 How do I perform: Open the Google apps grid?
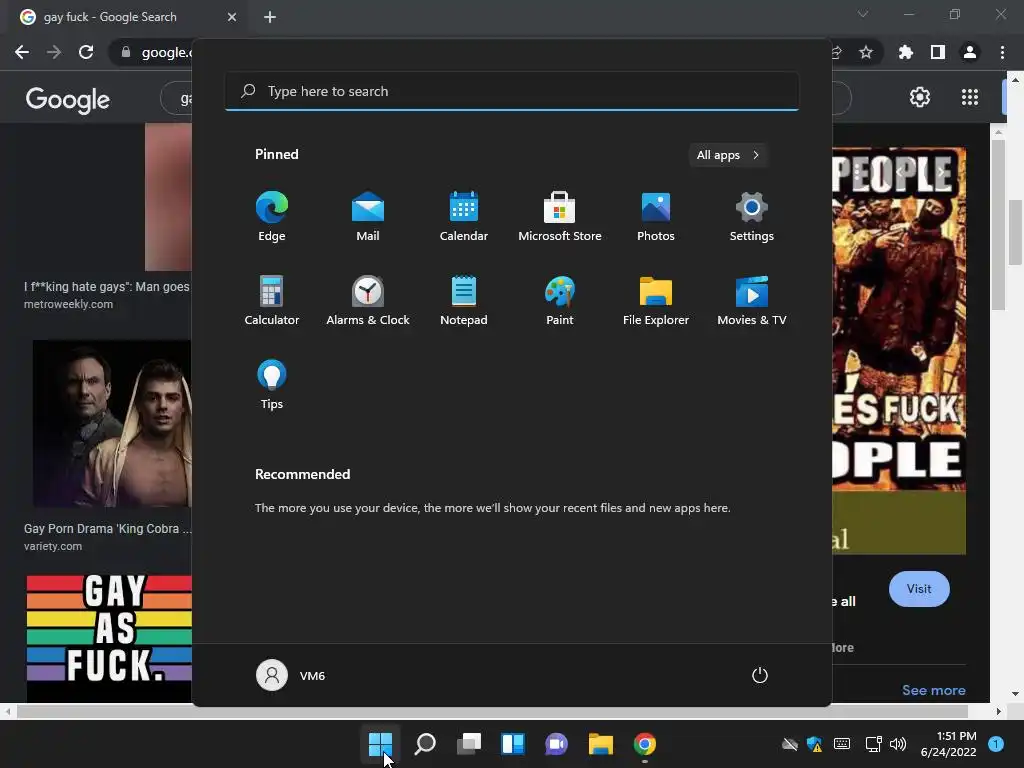[970, 97]
